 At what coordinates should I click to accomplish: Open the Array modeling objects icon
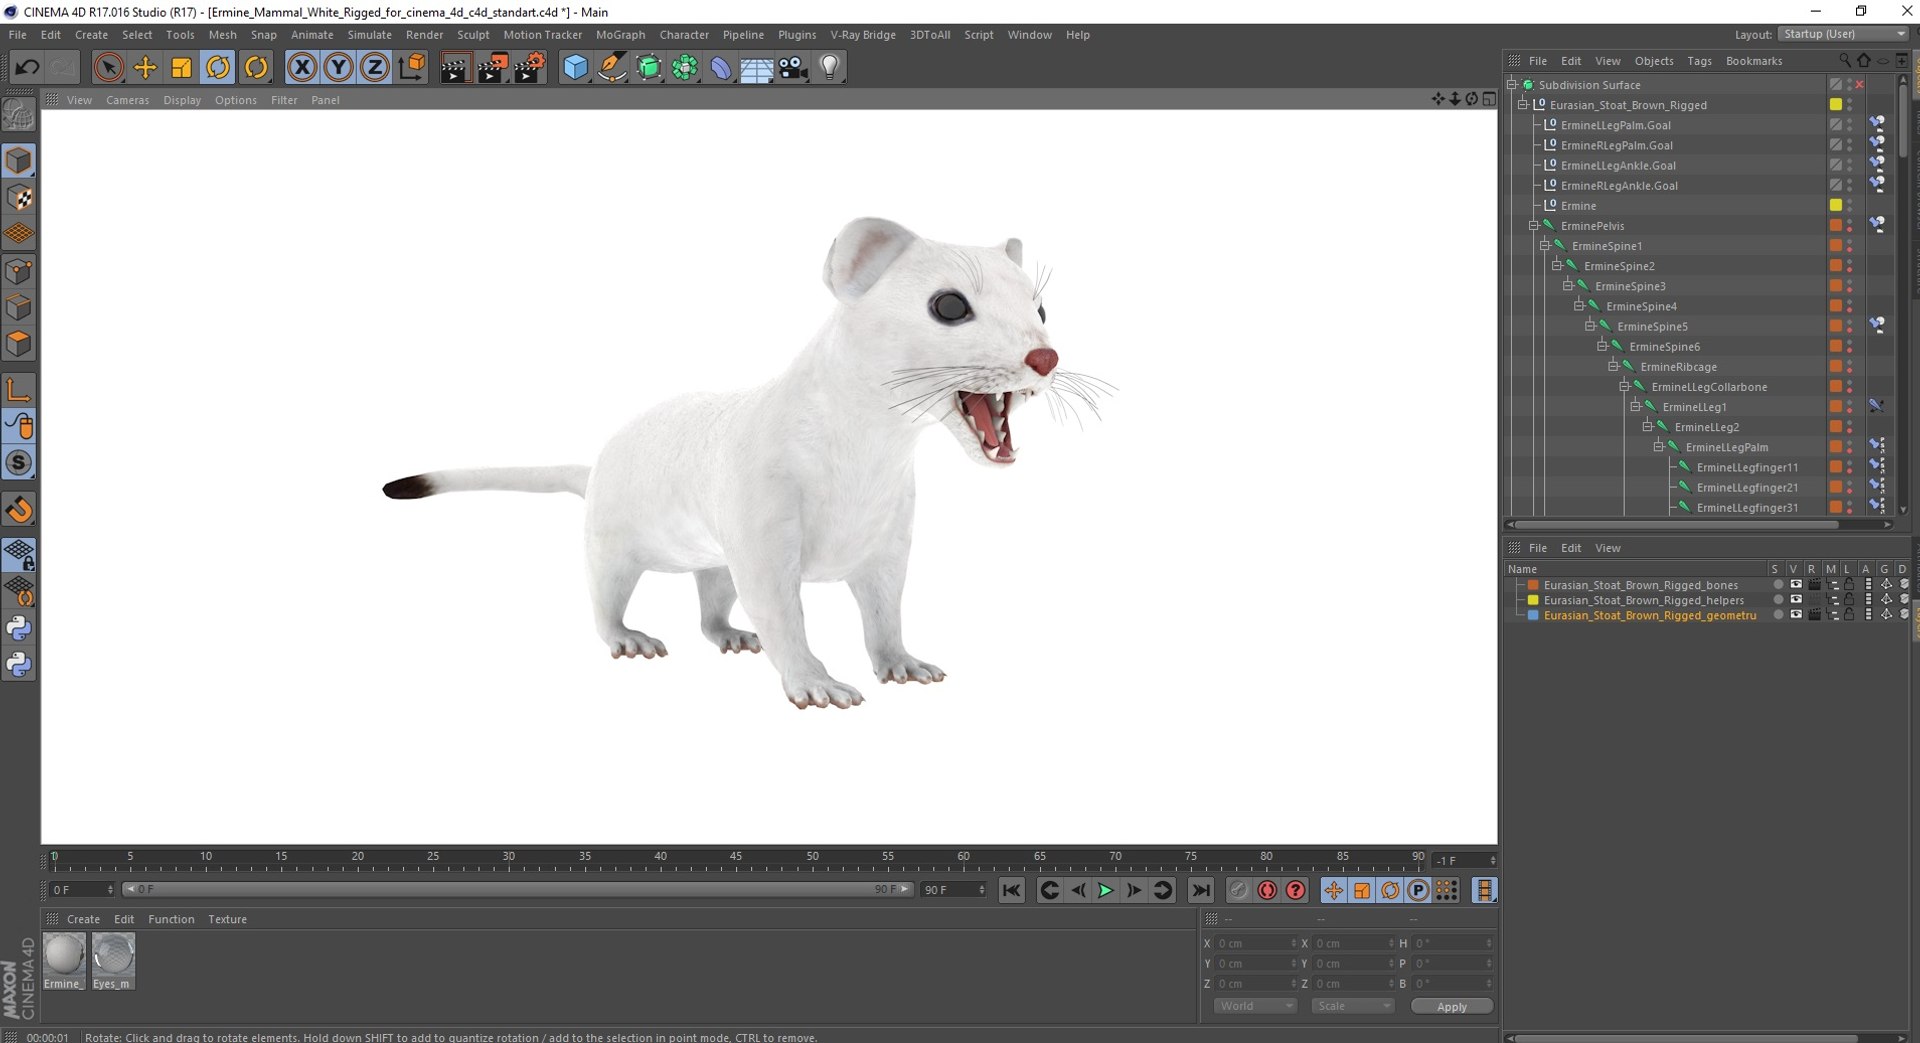(685, 67)
